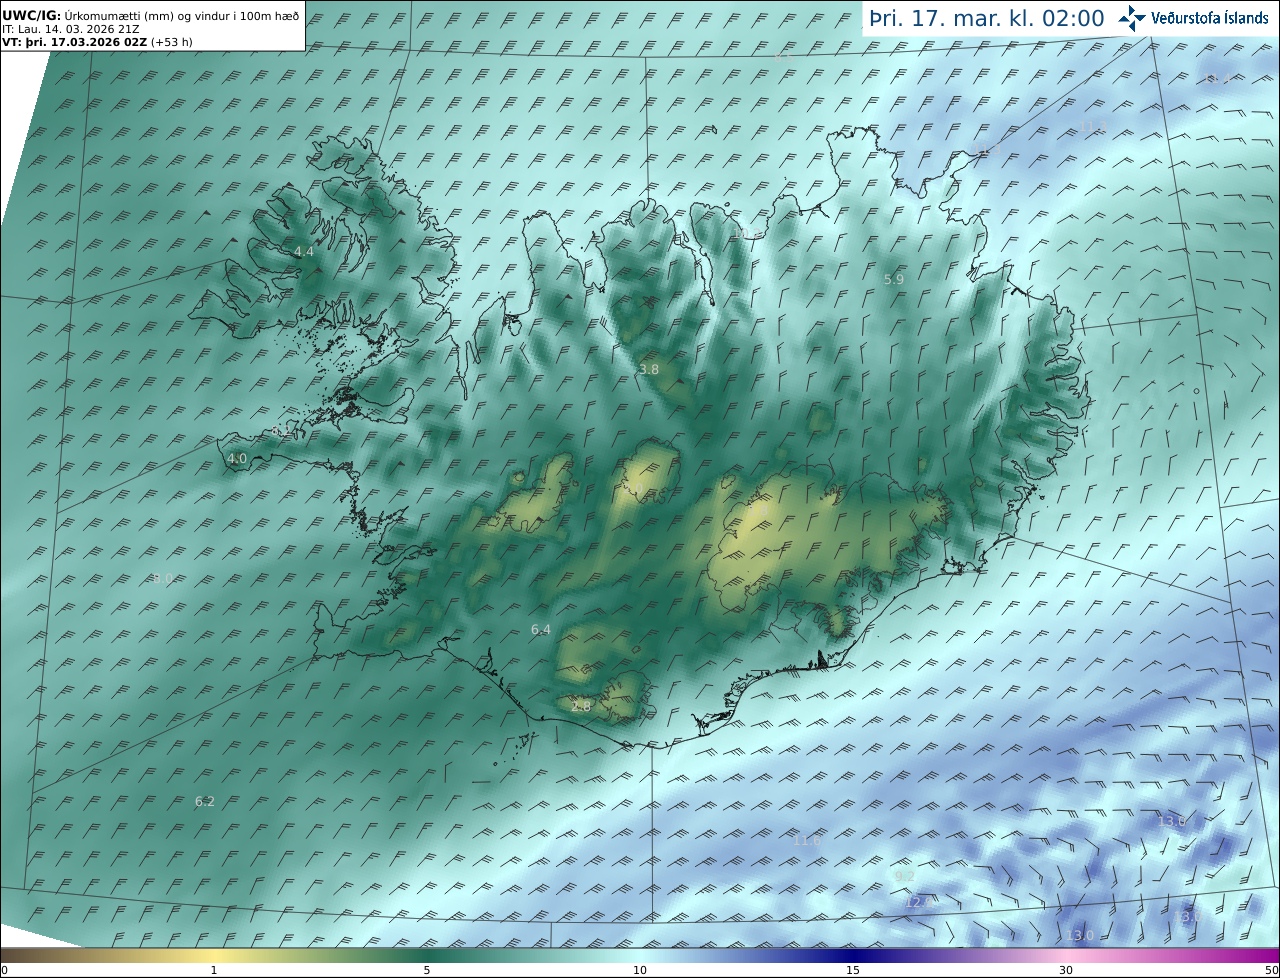
Task: Click the 5 tick on the color scale
Action: [x=427, y=970]
